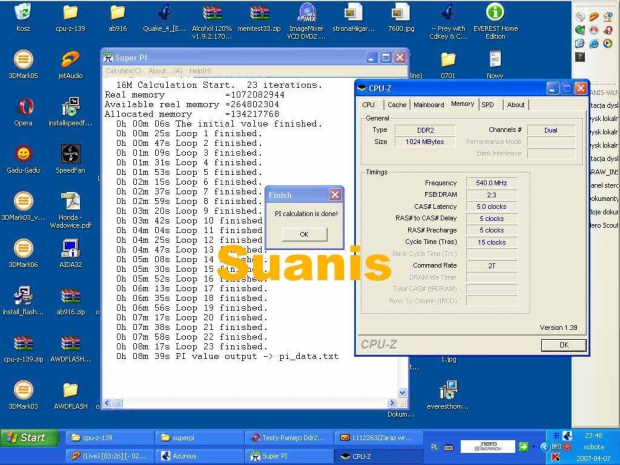Click the Channels # Dual value
The width and height of the screenshot is (620, 465).
[551, 130]
